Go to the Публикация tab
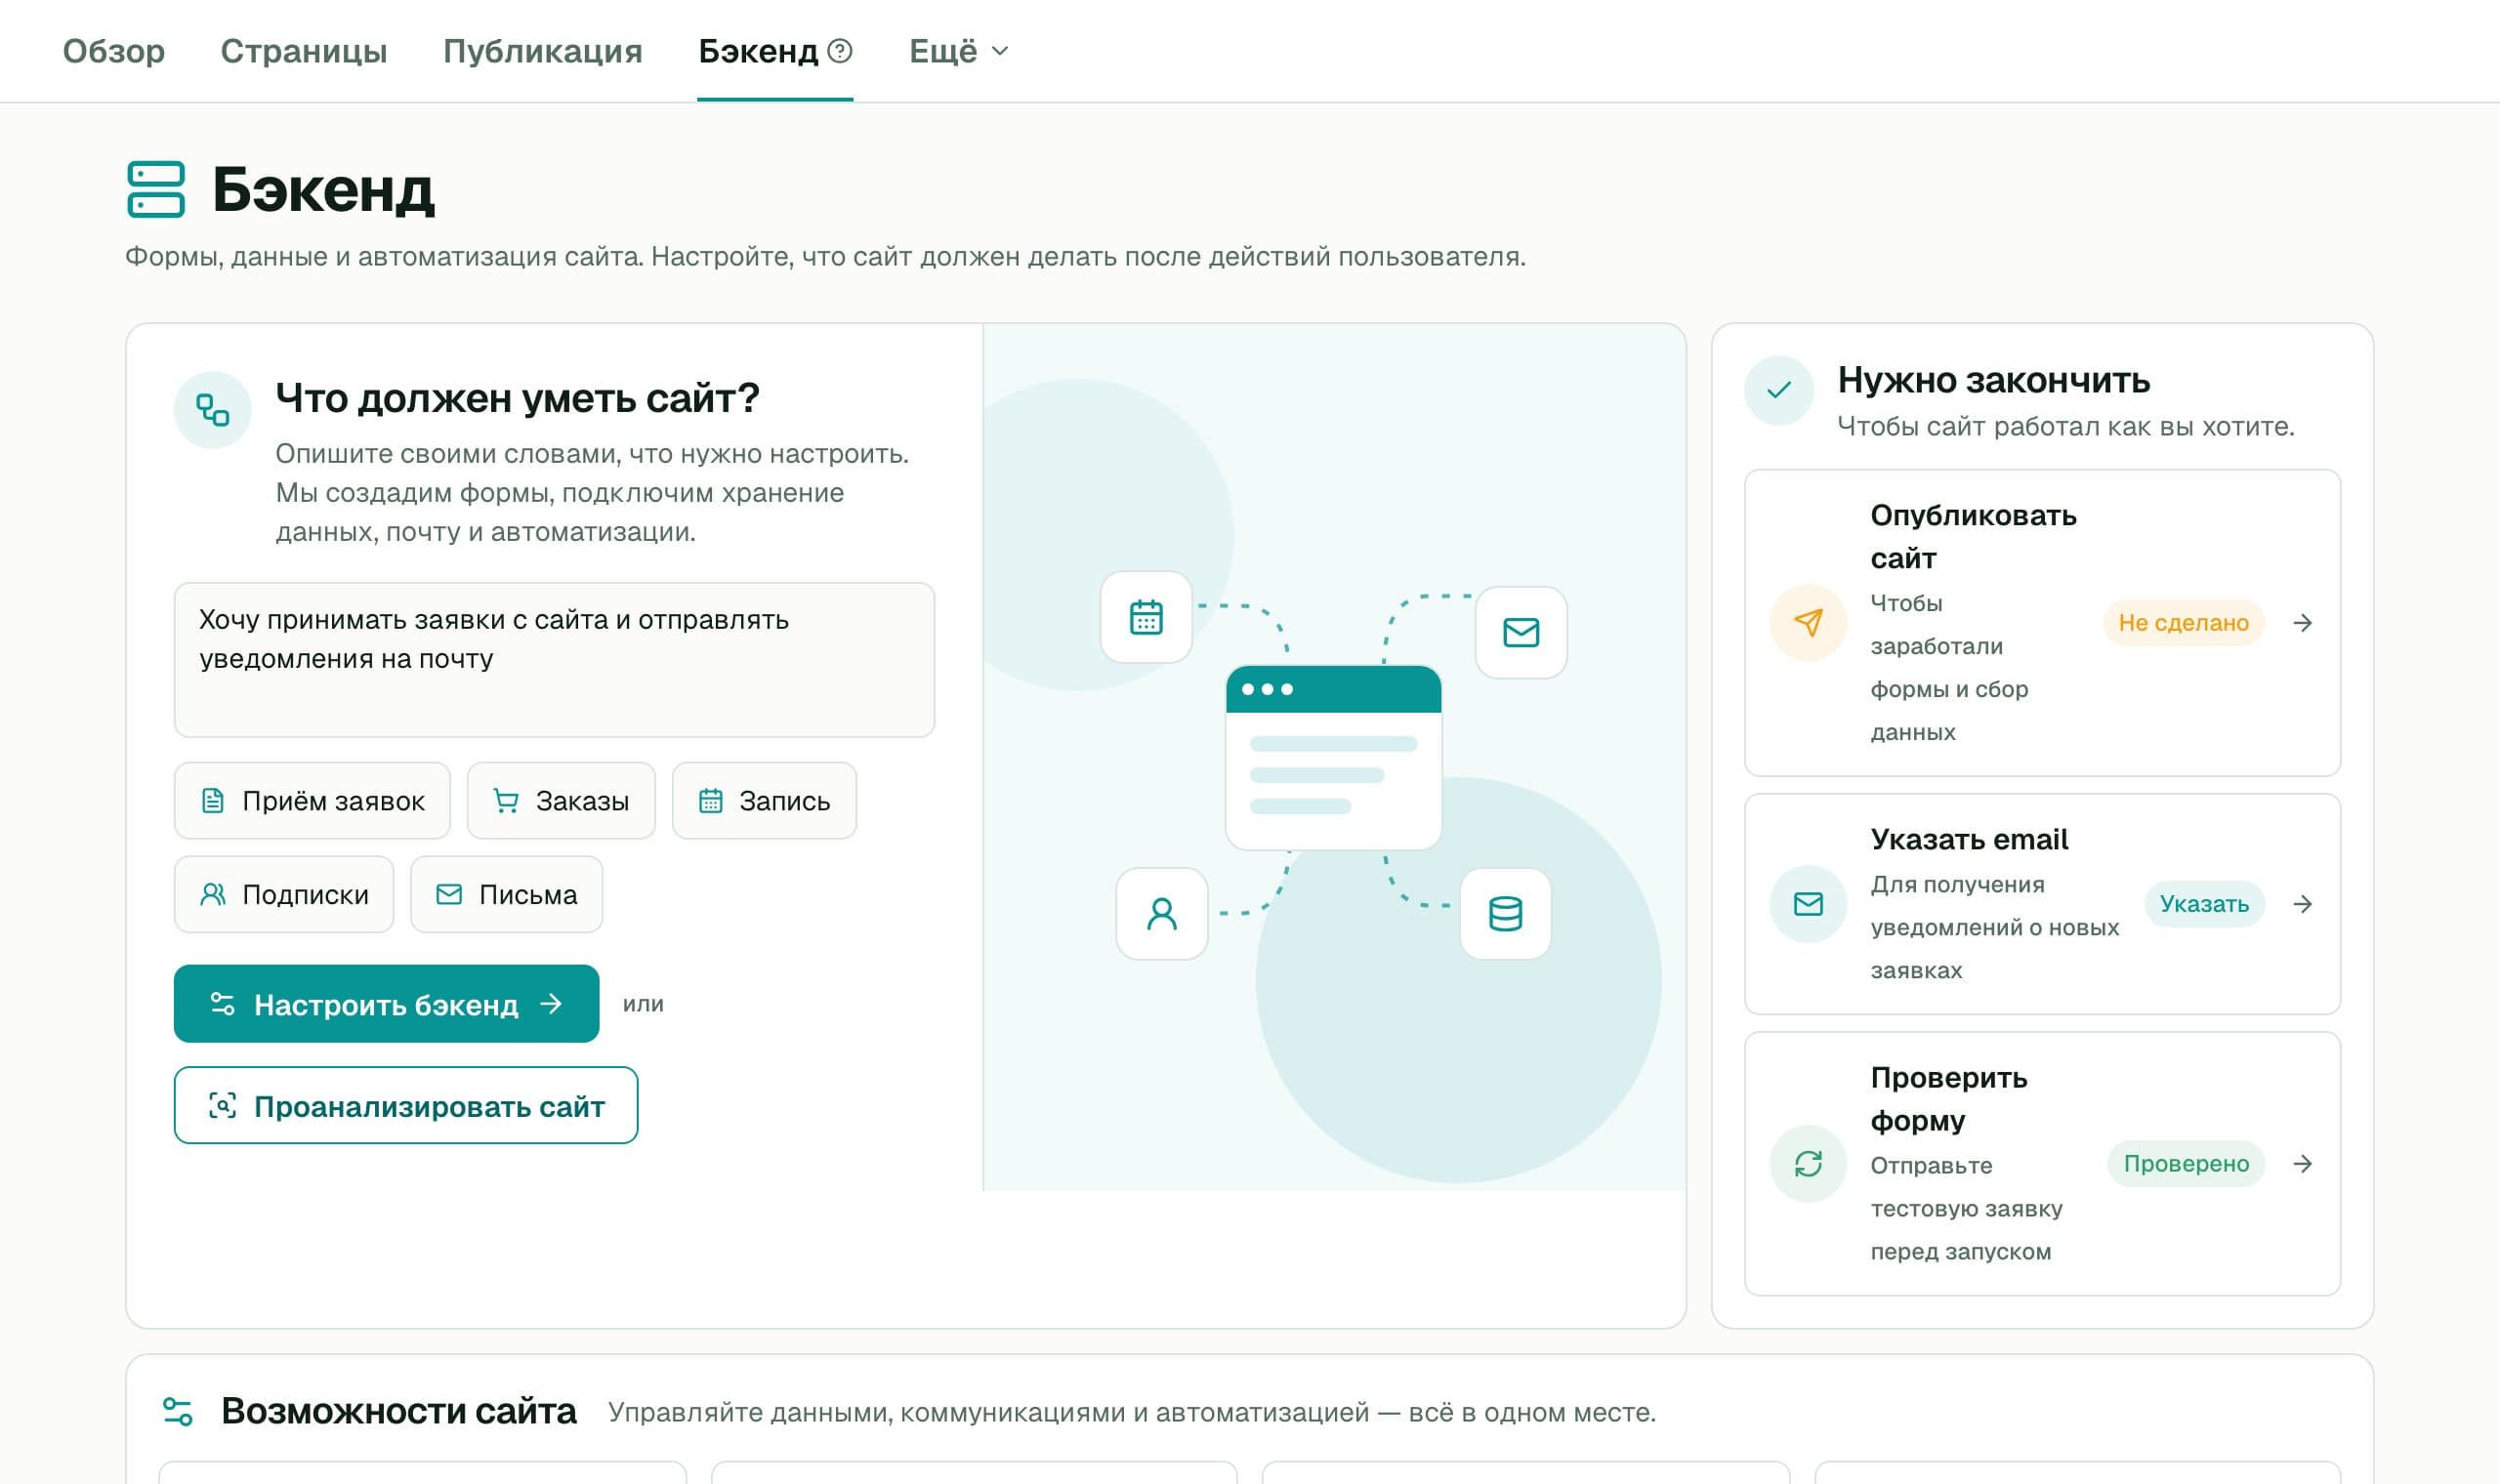2500x1484 pixels. [x=543, y=51]
